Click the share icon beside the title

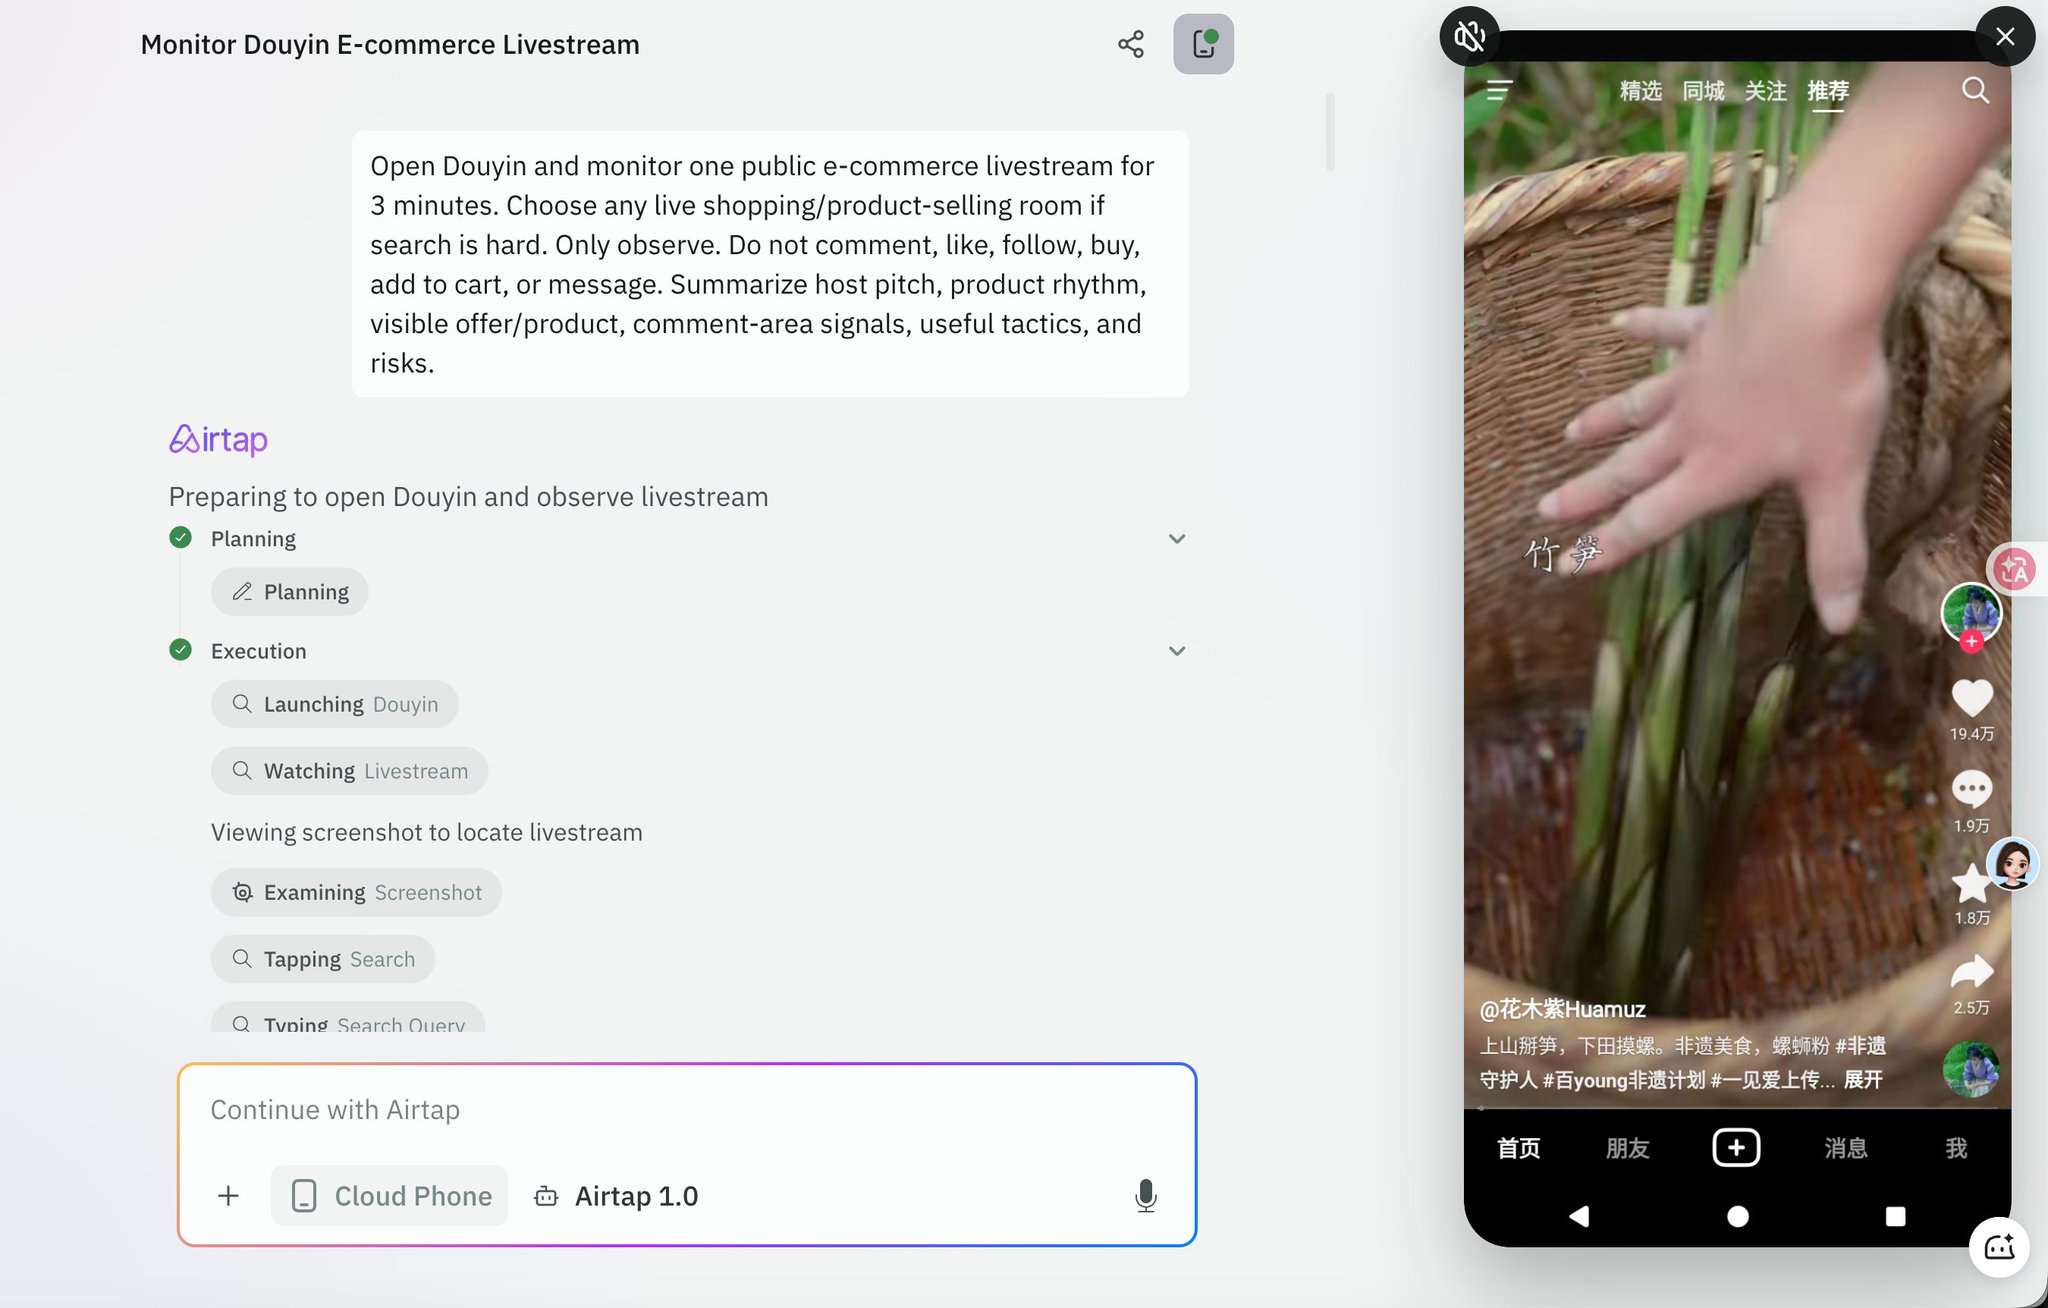pyautogui.click(x=1131, y=44)
